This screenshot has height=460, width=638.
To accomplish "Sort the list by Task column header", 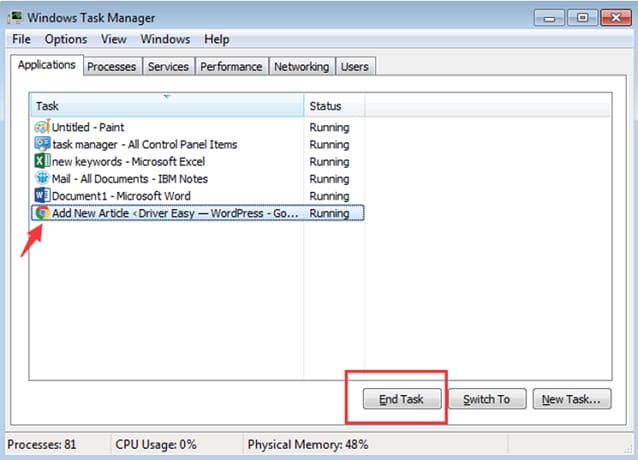I will (167, 106).
